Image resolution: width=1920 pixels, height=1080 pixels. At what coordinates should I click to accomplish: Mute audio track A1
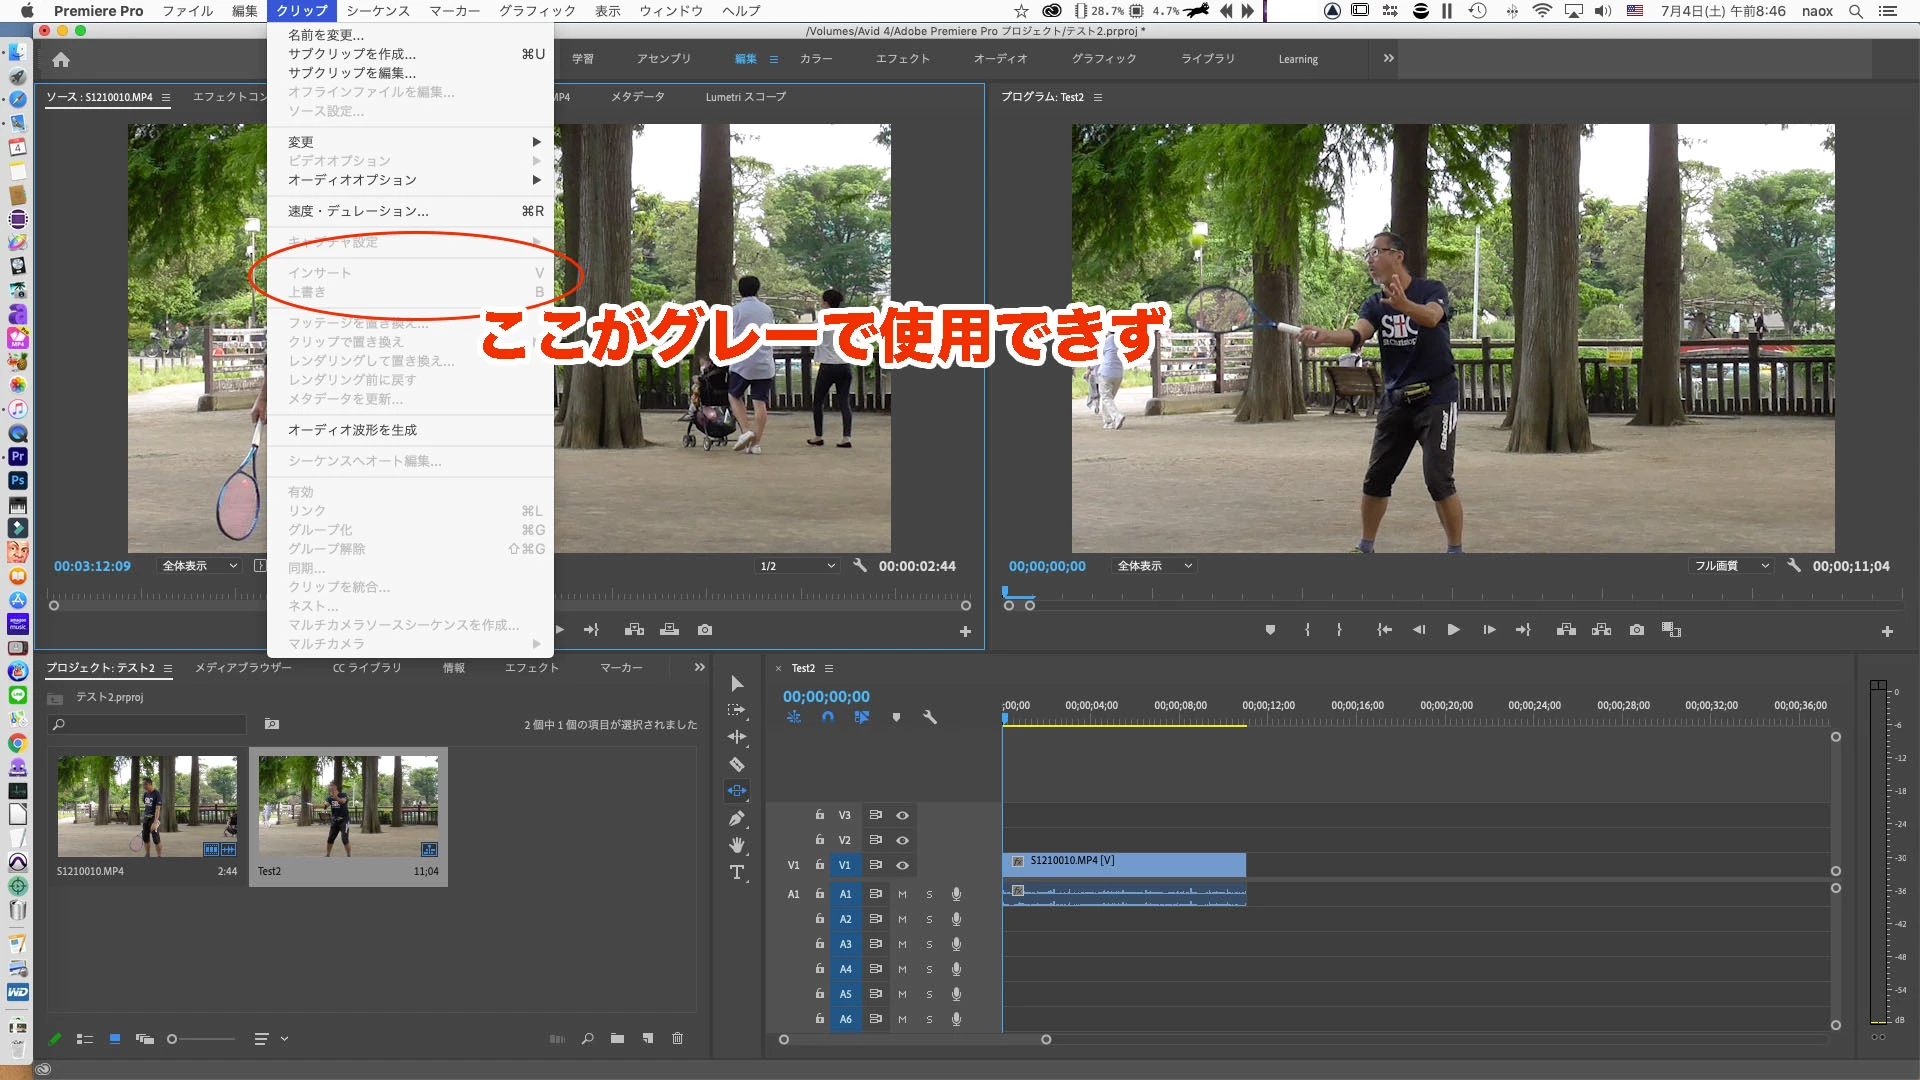click(x=902, y=894)
